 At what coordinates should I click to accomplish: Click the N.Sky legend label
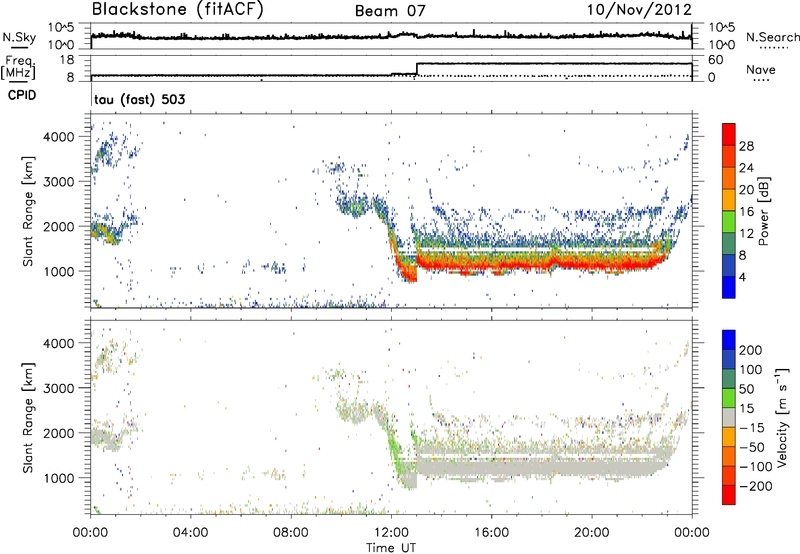[19, 37]
